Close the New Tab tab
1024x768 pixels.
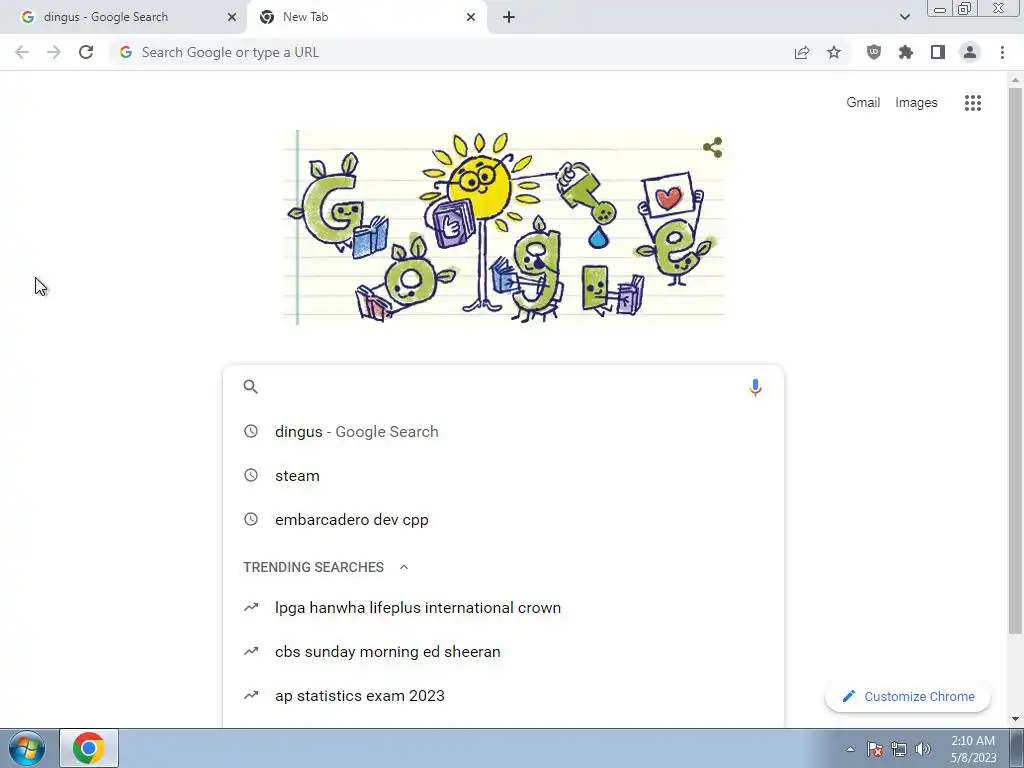tap(471, 17)
